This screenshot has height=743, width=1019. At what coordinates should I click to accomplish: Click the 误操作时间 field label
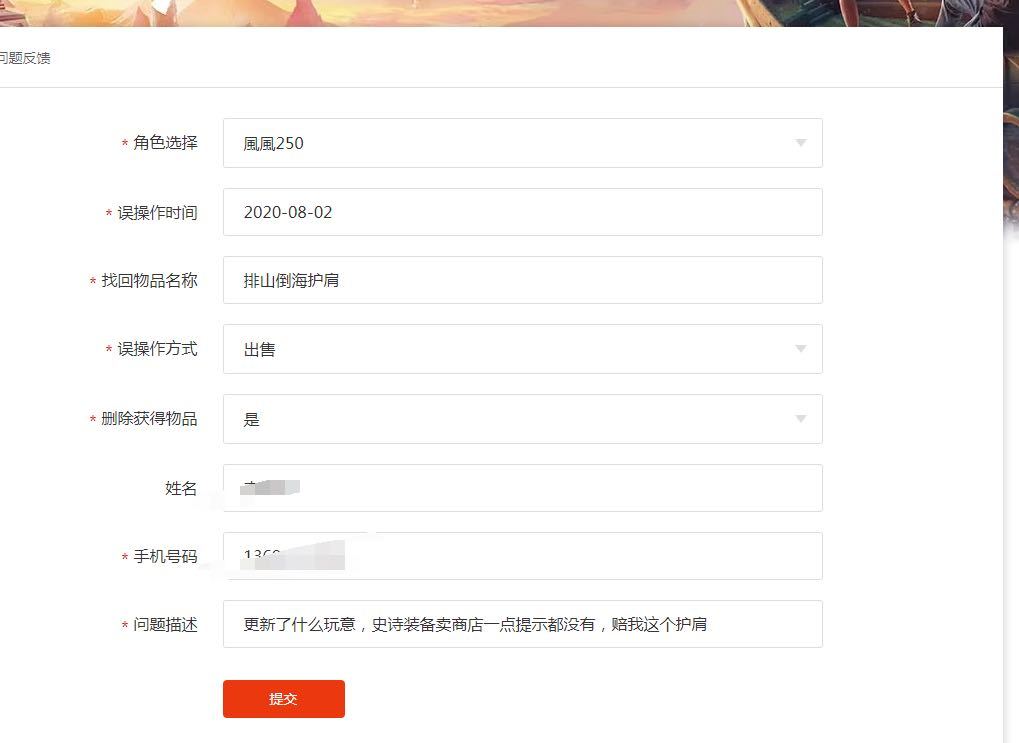pyautogui.click(x=157, y=213)
